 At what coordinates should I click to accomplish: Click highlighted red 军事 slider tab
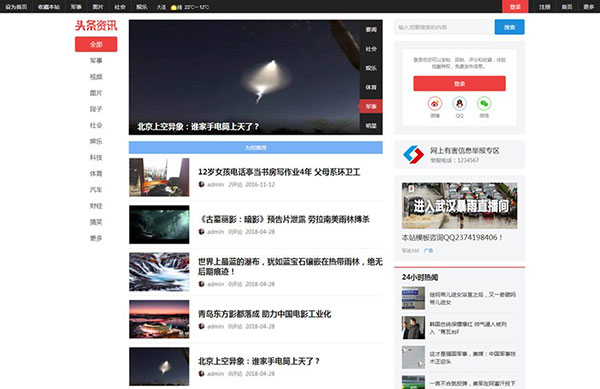[x=371, y=106]
